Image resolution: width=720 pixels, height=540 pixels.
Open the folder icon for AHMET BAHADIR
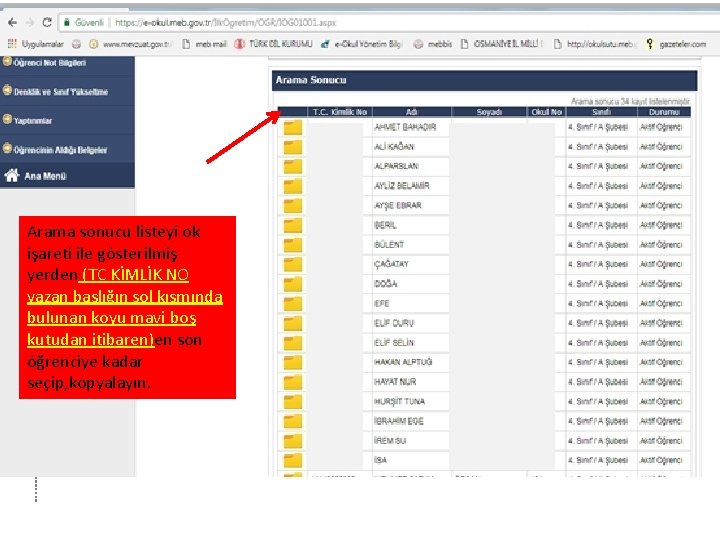(x=292, y=127)
